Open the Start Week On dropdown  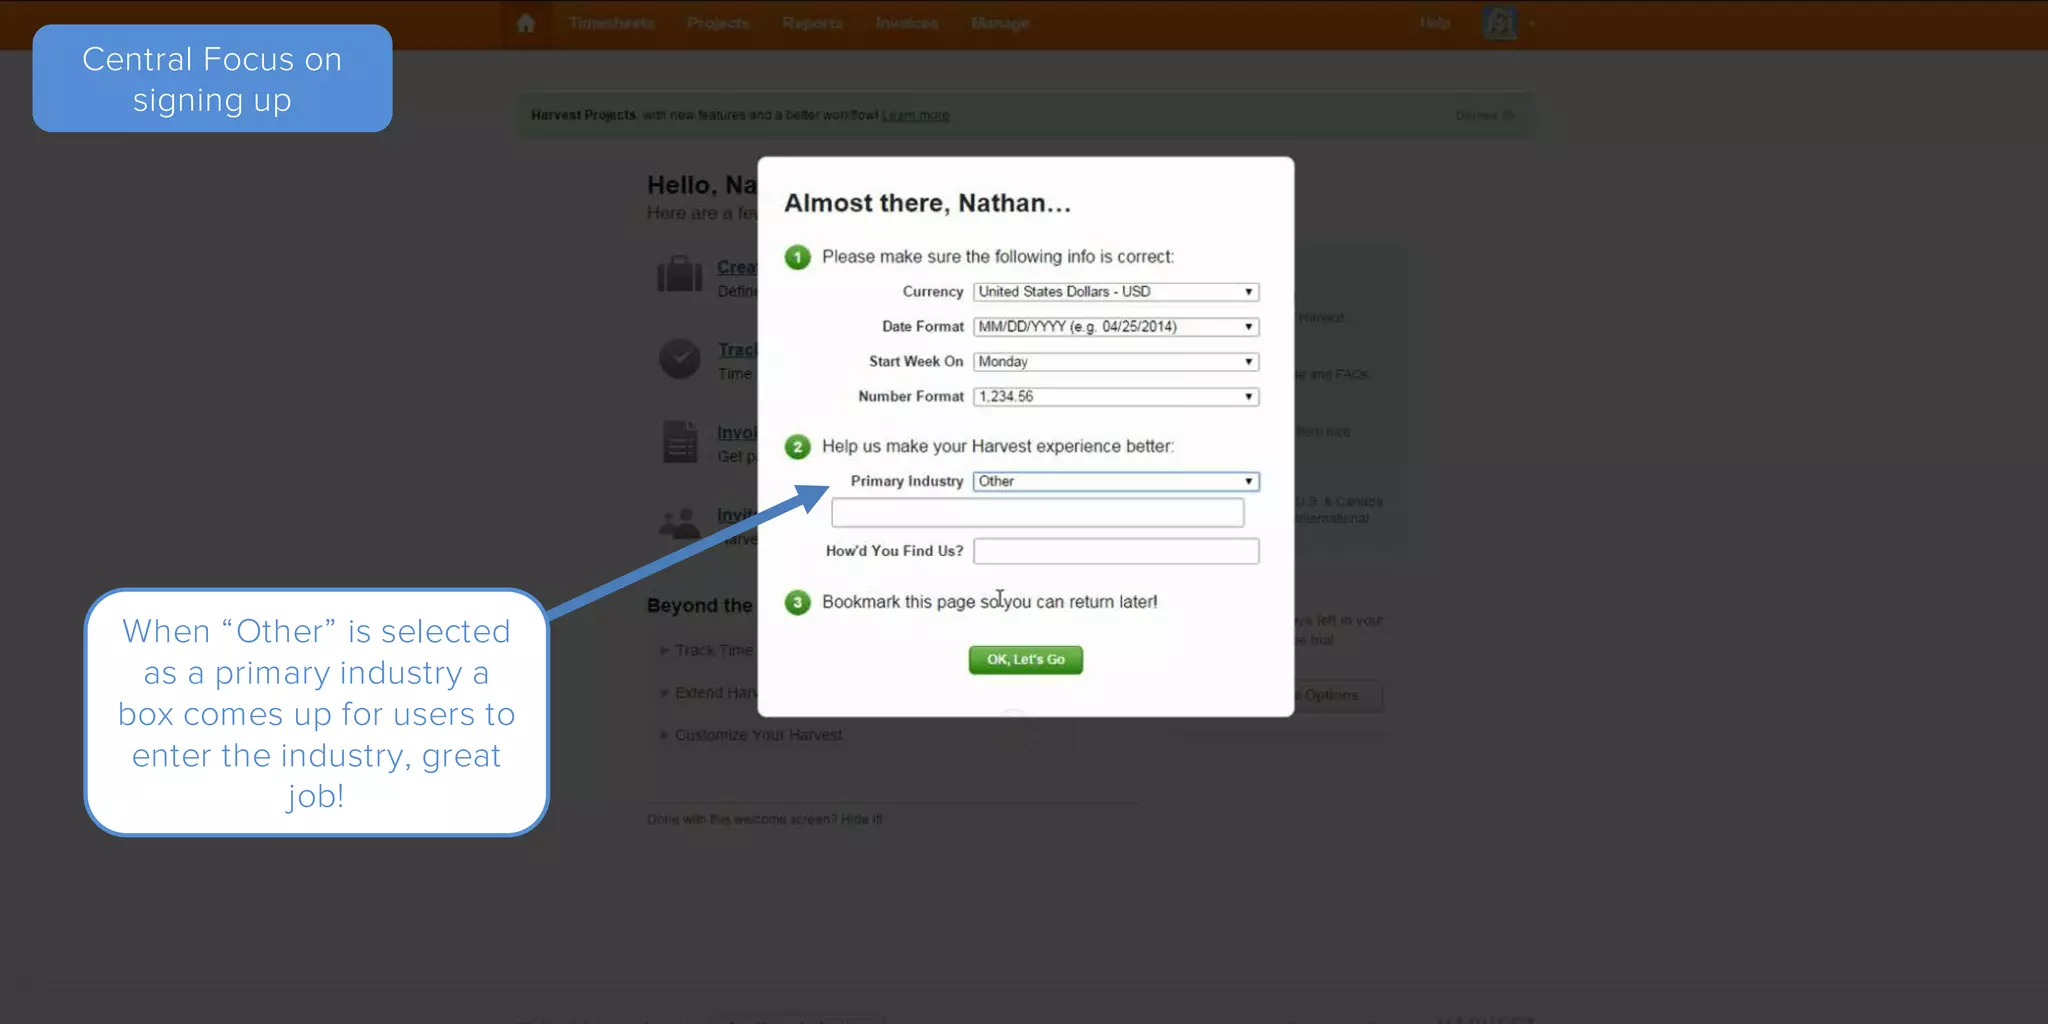tap(1116, 362)
